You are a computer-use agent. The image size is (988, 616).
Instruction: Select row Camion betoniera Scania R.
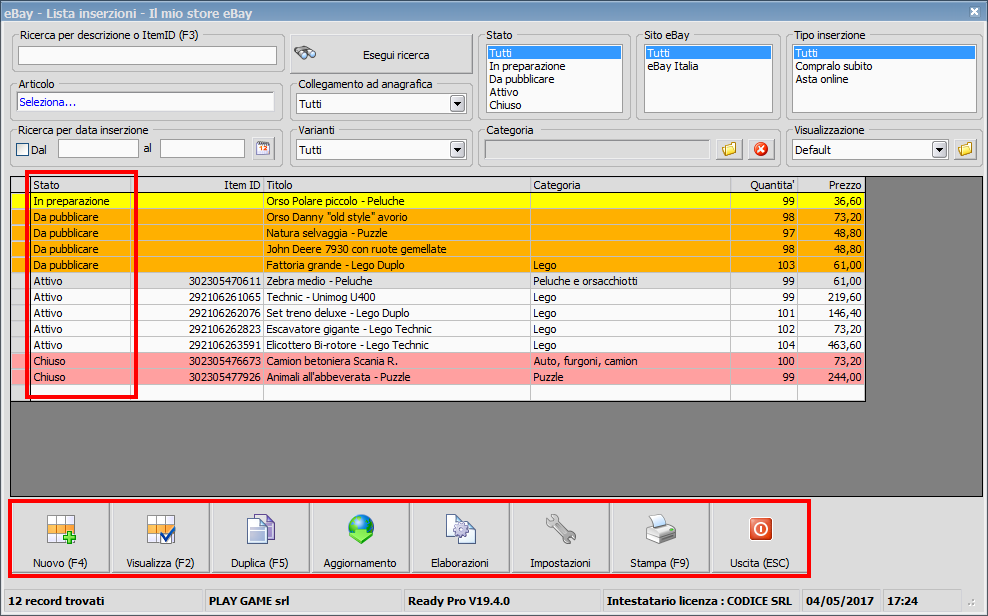point(438,361)
